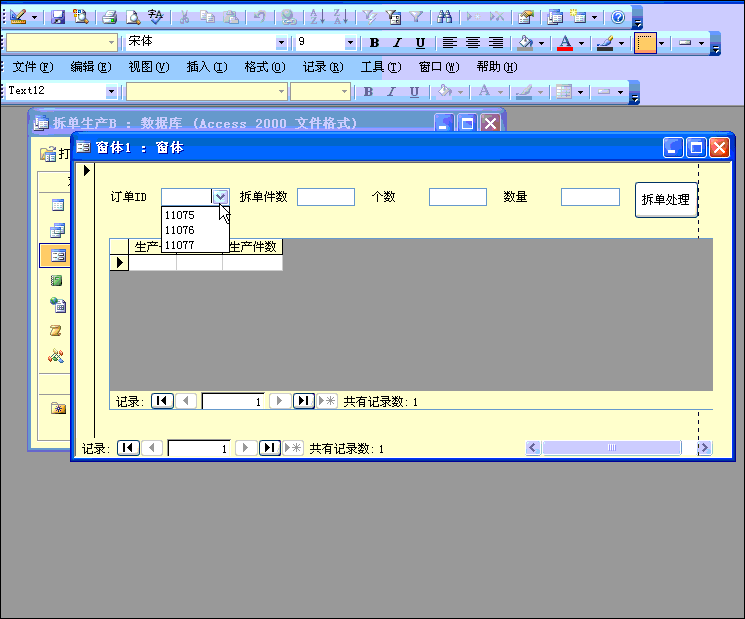Open the 视图(V) menu
This screenshot has width=745, height=619.
click(x=148, y=67)
